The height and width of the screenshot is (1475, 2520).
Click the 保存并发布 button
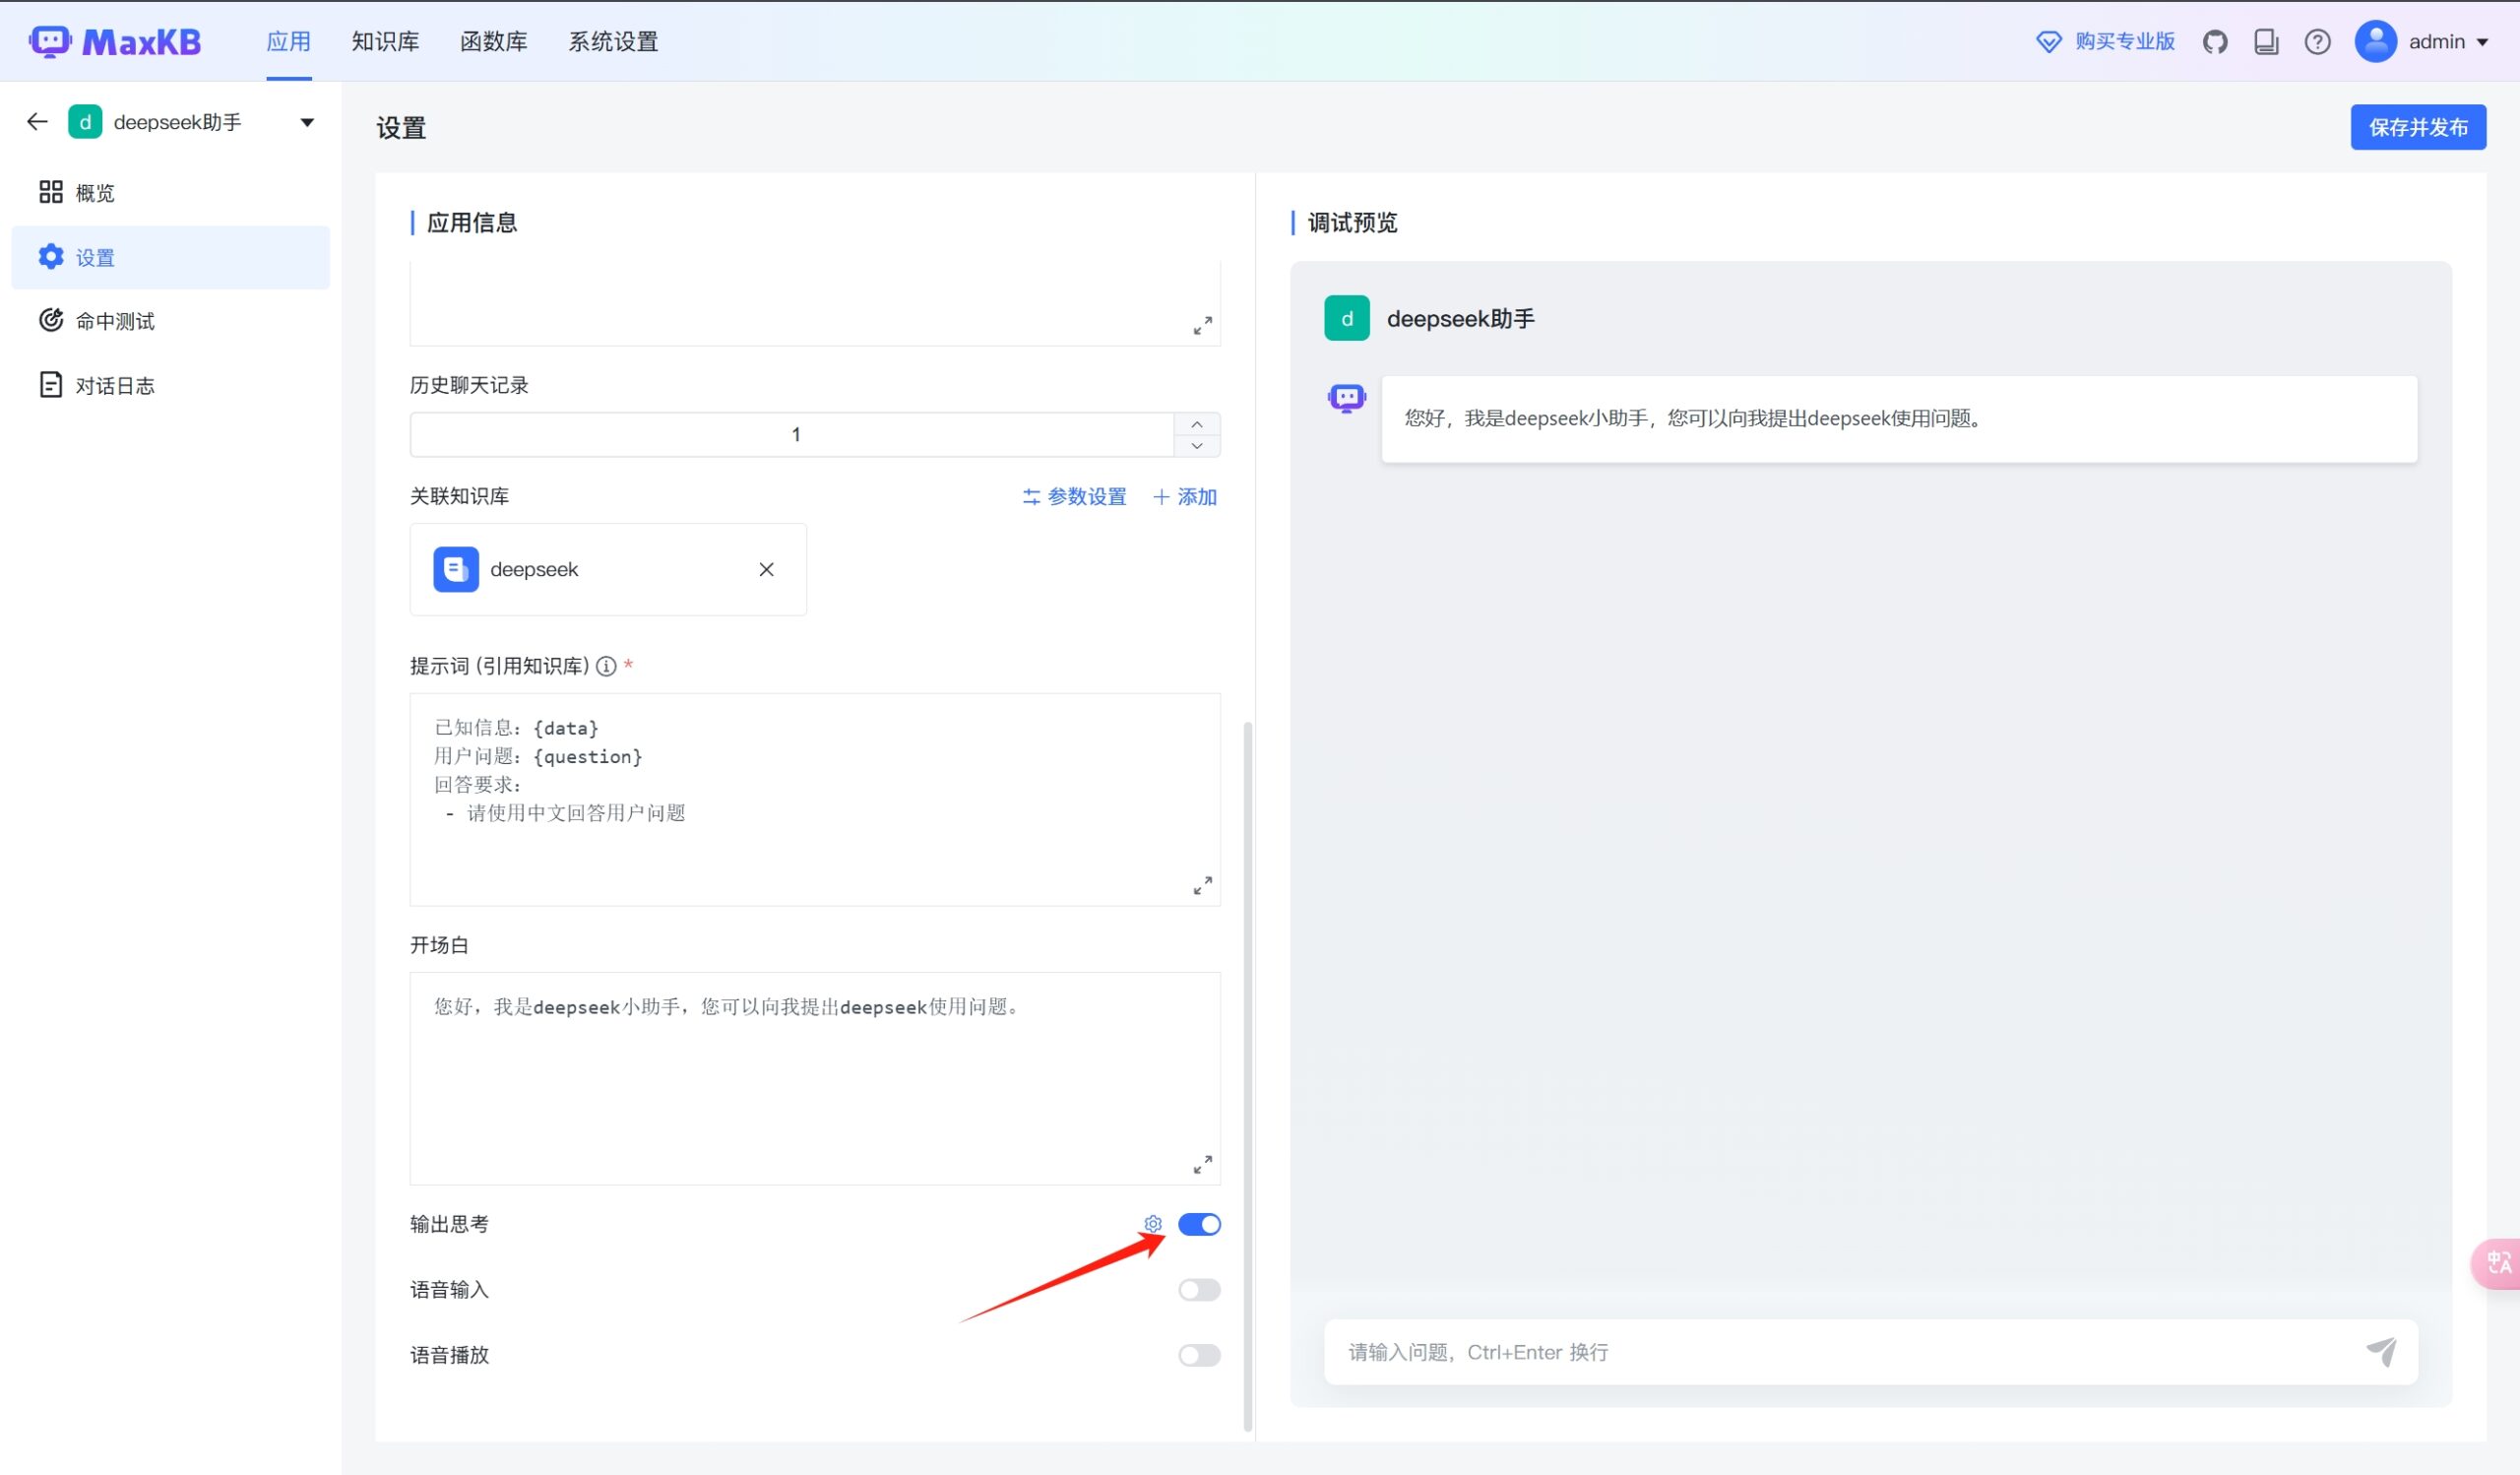pos(2418,127)
